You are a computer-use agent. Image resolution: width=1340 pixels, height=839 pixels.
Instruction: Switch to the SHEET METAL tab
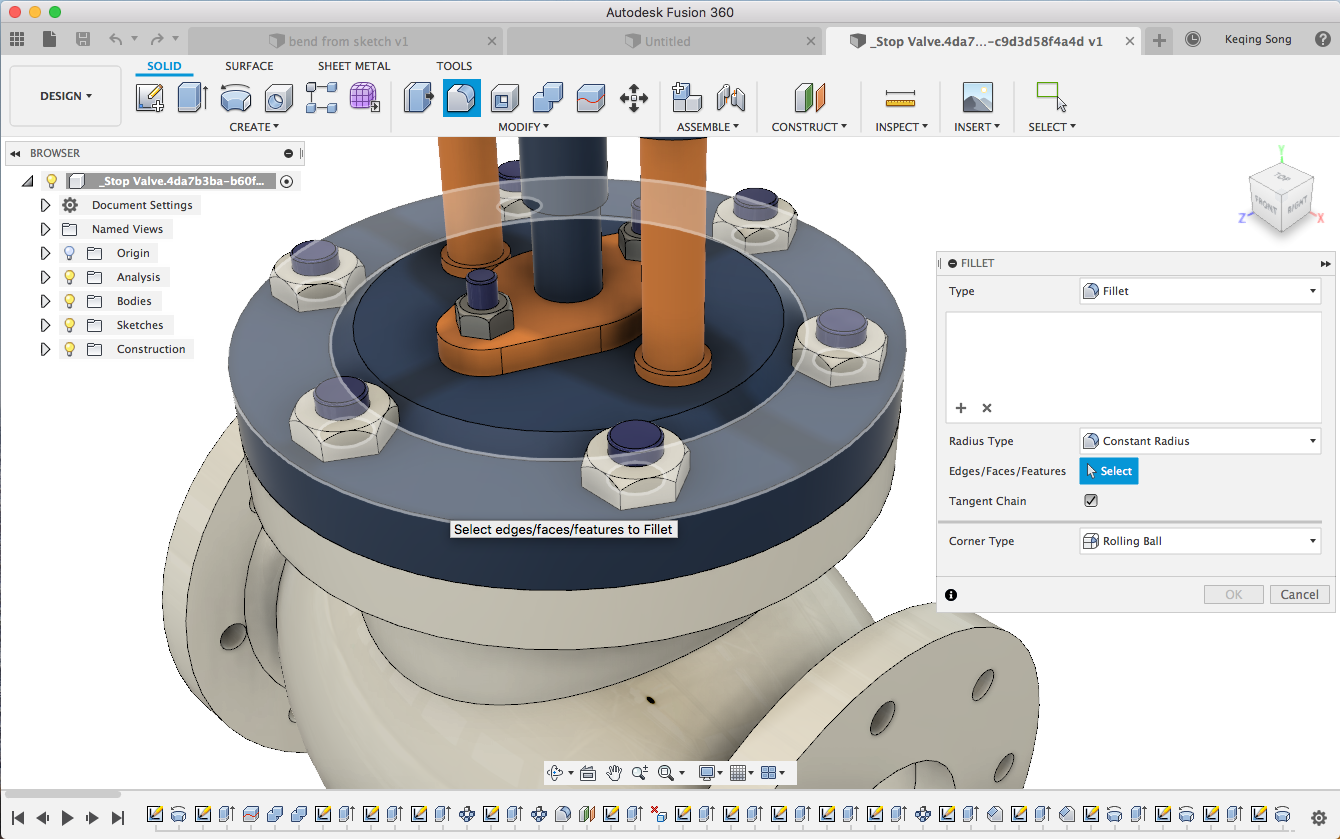[x=354, y=66]
